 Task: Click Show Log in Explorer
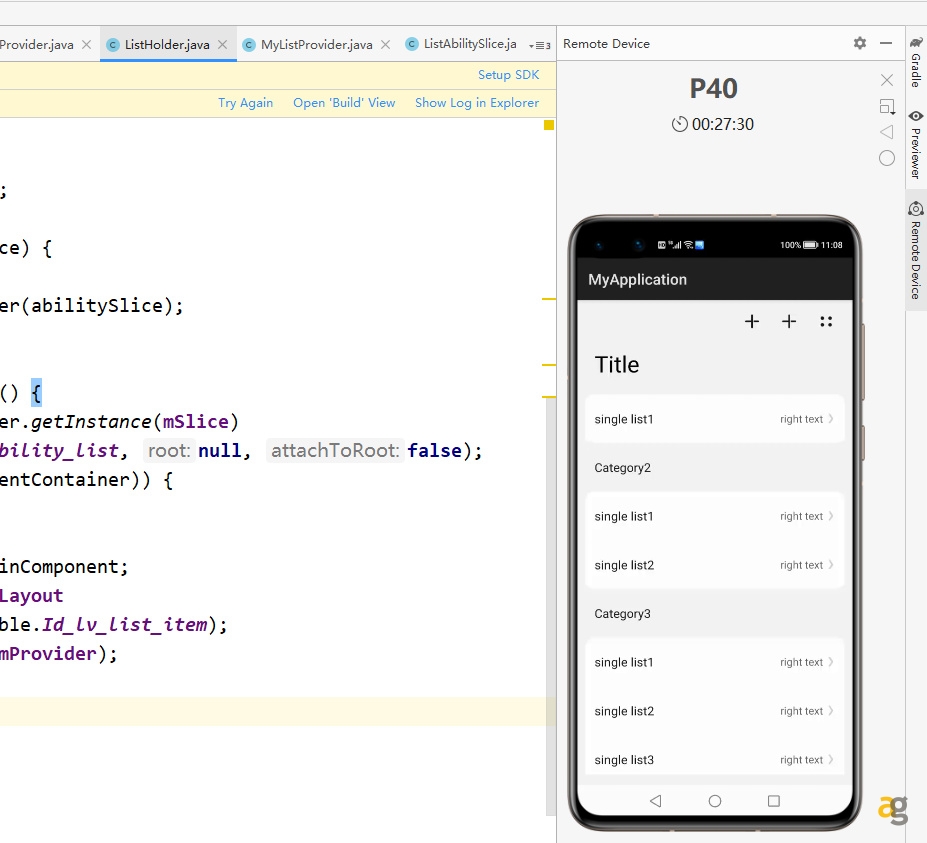click(x=478, y=102)
